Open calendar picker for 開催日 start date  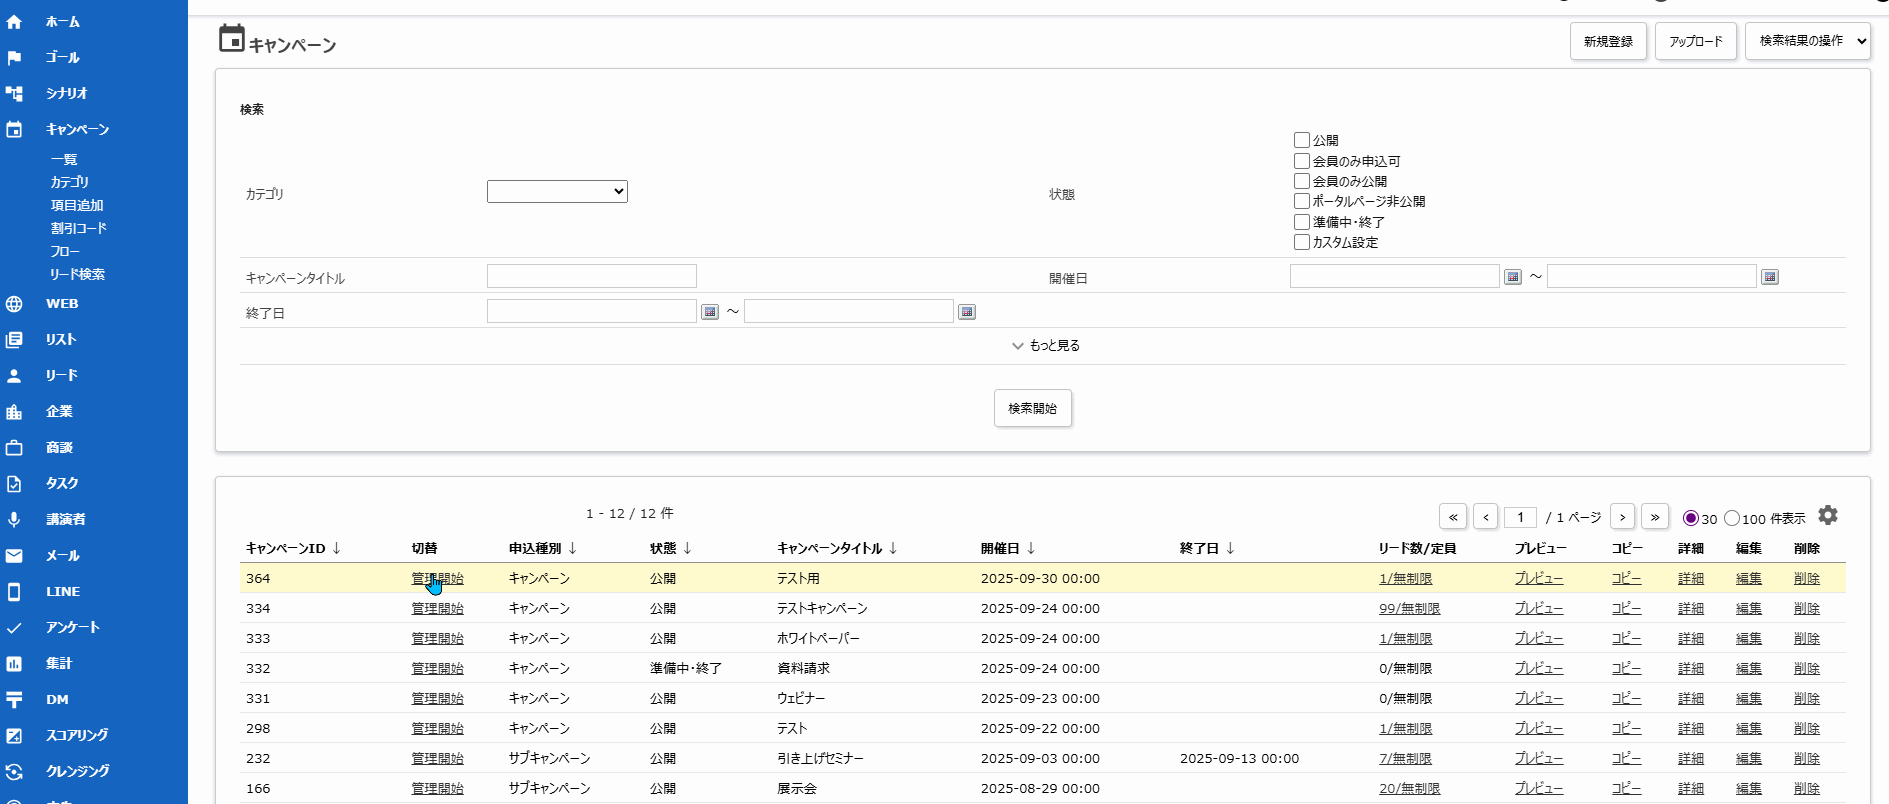(x=1513, y=277)
